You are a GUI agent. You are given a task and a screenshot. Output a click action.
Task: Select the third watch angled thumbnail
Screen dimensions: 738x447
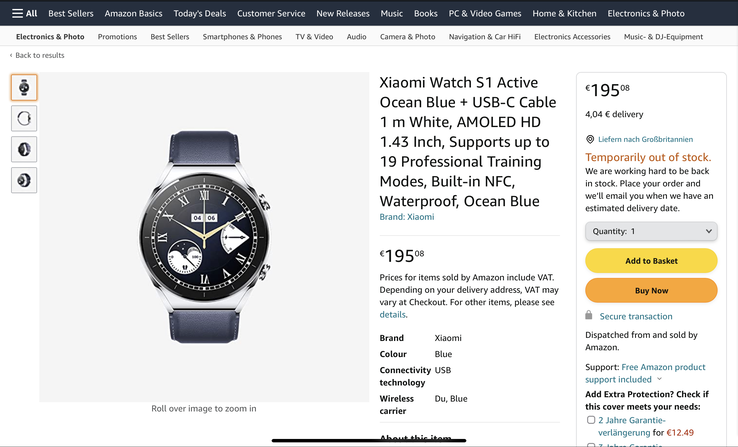[24, 149]
